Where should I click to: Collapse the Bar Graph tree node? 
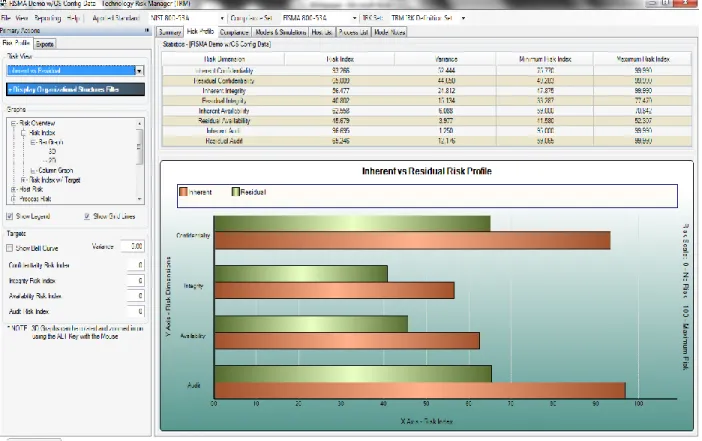[33, 142]
